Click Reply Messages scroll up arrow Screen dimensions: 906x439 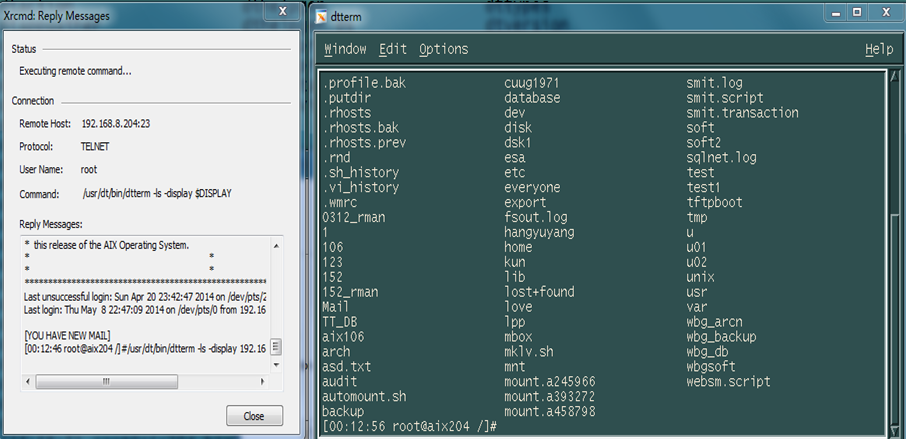pos(276,245)
